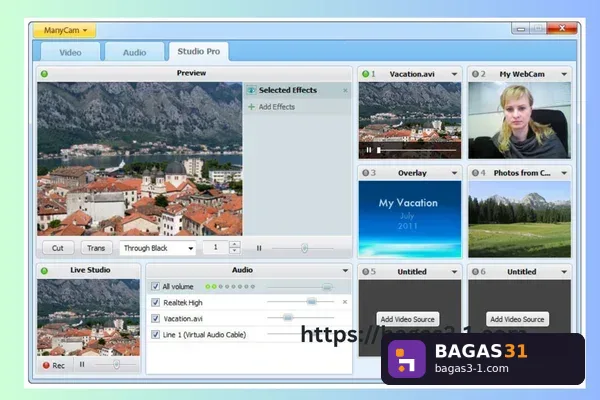Close the Selected Effects panel

point(346,90)
